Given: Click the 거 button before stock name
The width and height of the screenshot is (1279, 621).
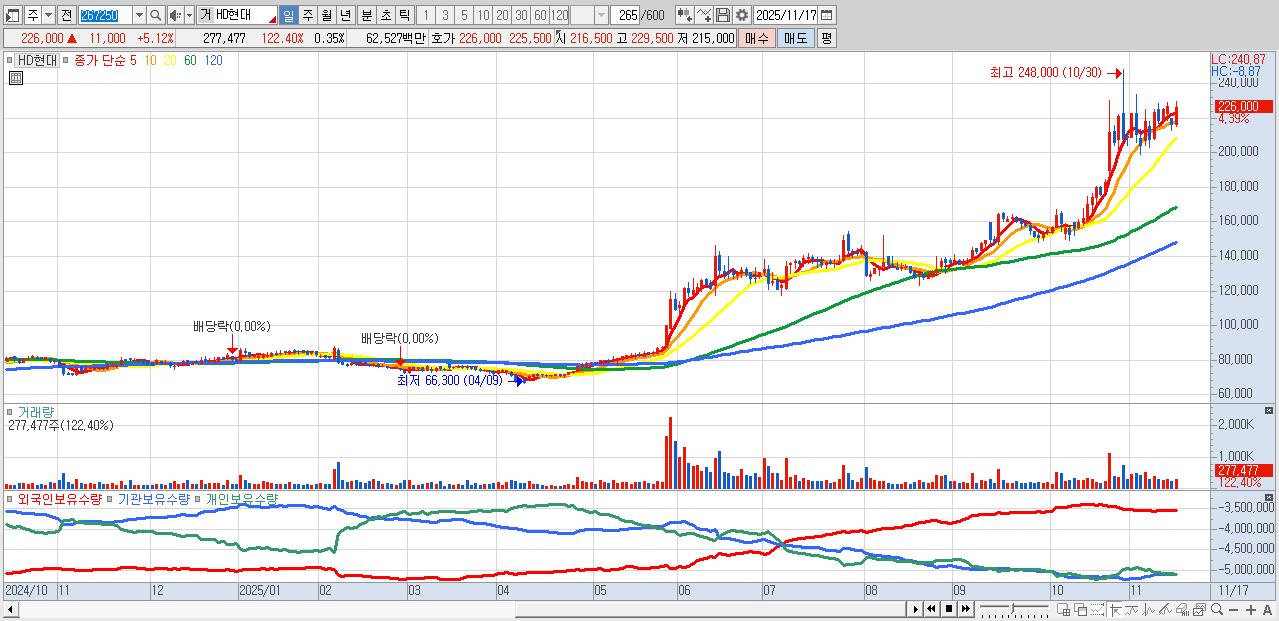Looking at the screenshot, I should click(205, 15).
